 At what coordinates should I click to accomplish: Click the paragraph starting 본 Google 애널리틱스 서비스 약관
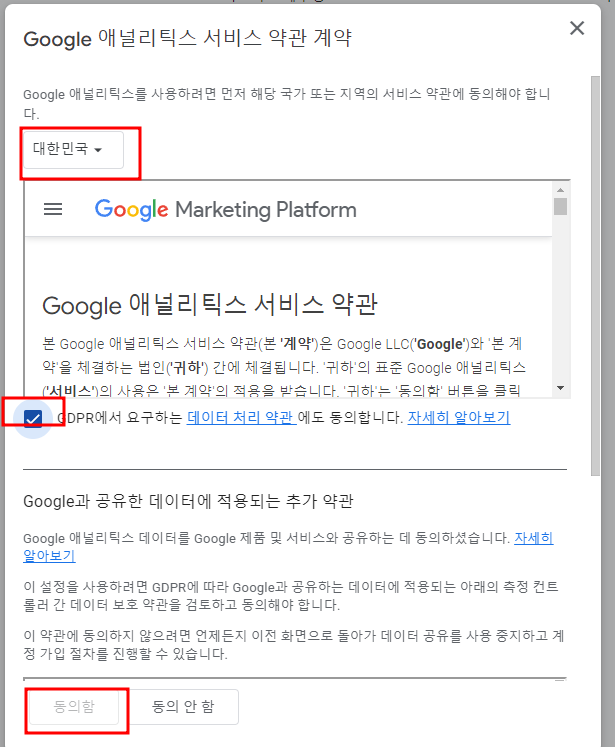[284, 367]
